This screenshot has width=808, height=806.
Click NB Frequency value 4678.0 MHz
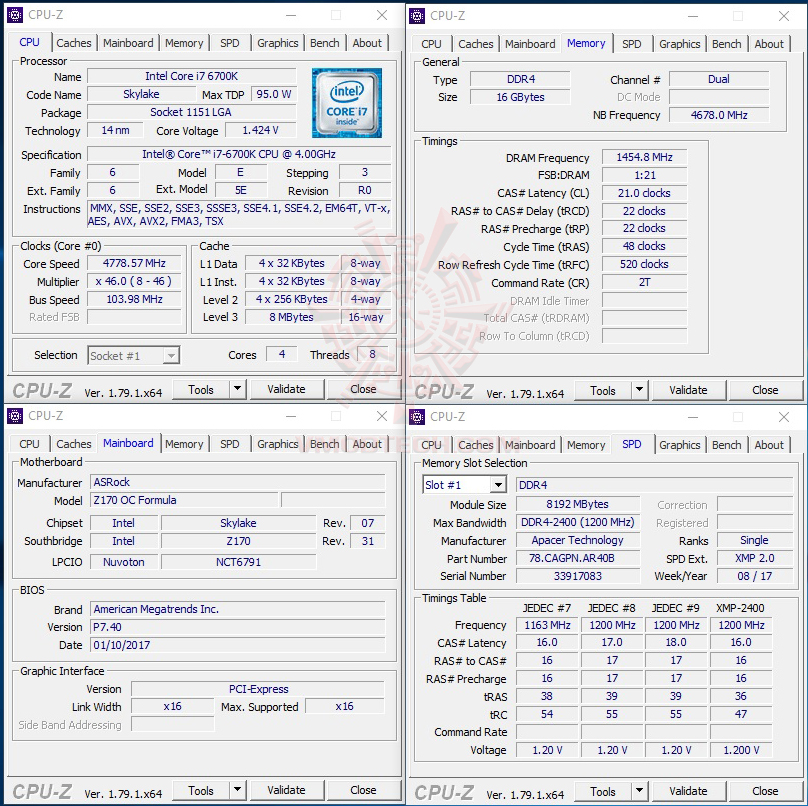(719, 115)
